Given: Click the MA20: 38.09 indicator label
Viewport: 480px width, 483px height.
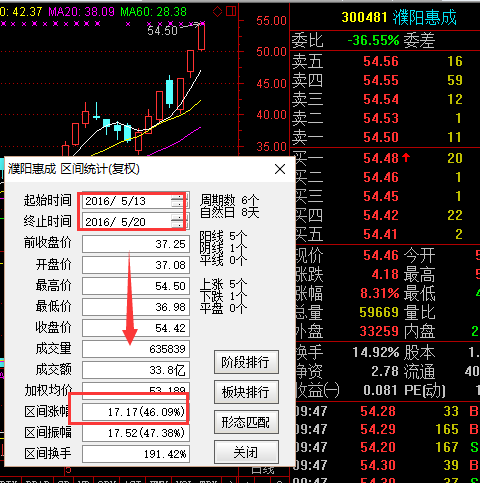Looking at the screenshot, I should (82, 12).
